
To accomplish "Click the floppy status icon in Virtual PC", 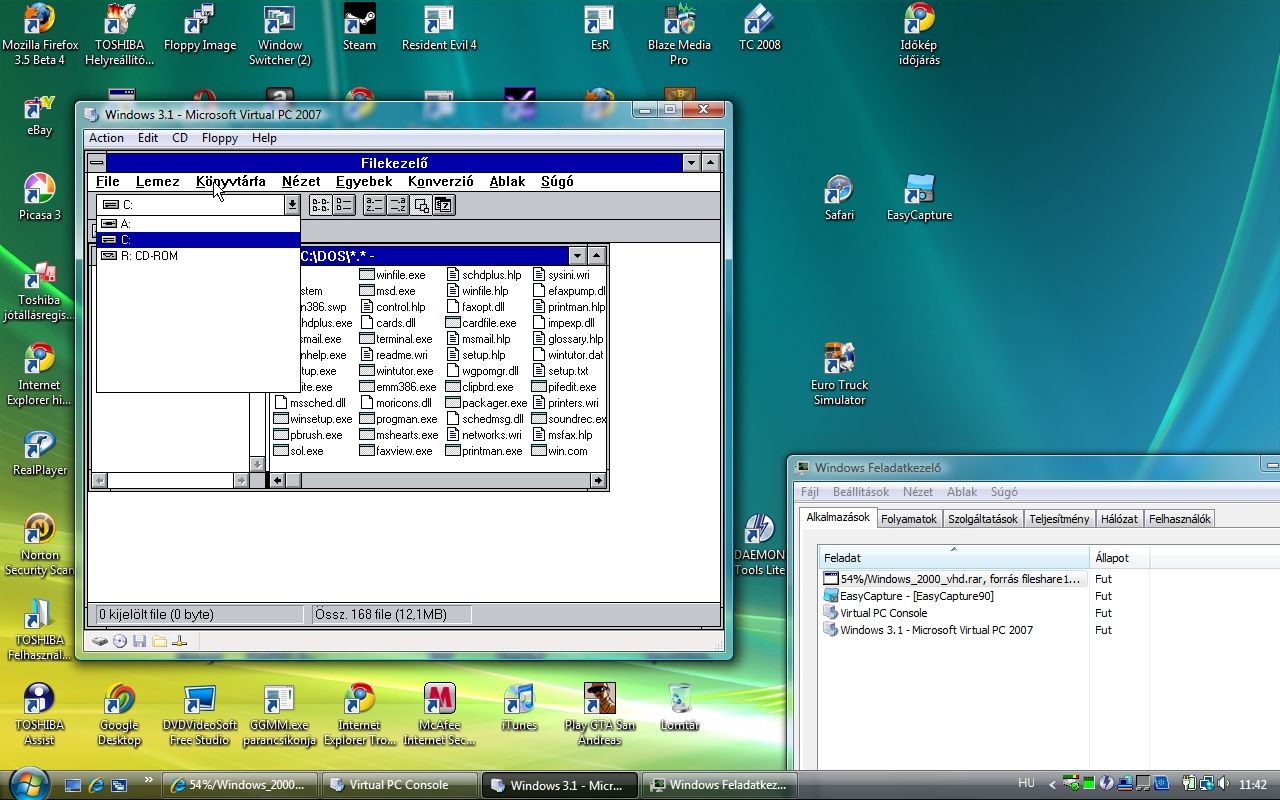I will click(x=140, y=641).
